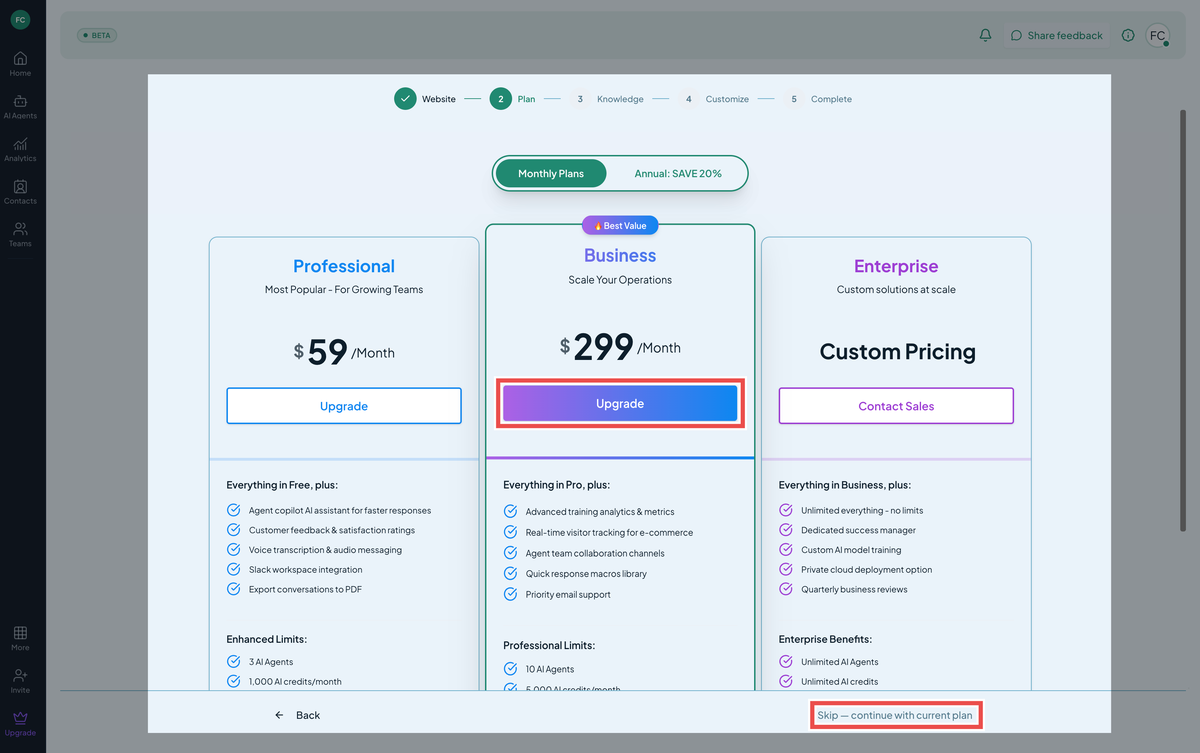Click checkmark beside Private cloud deployment option
Viewport: 1200px width, 753px height.
[x=786, y=569]
